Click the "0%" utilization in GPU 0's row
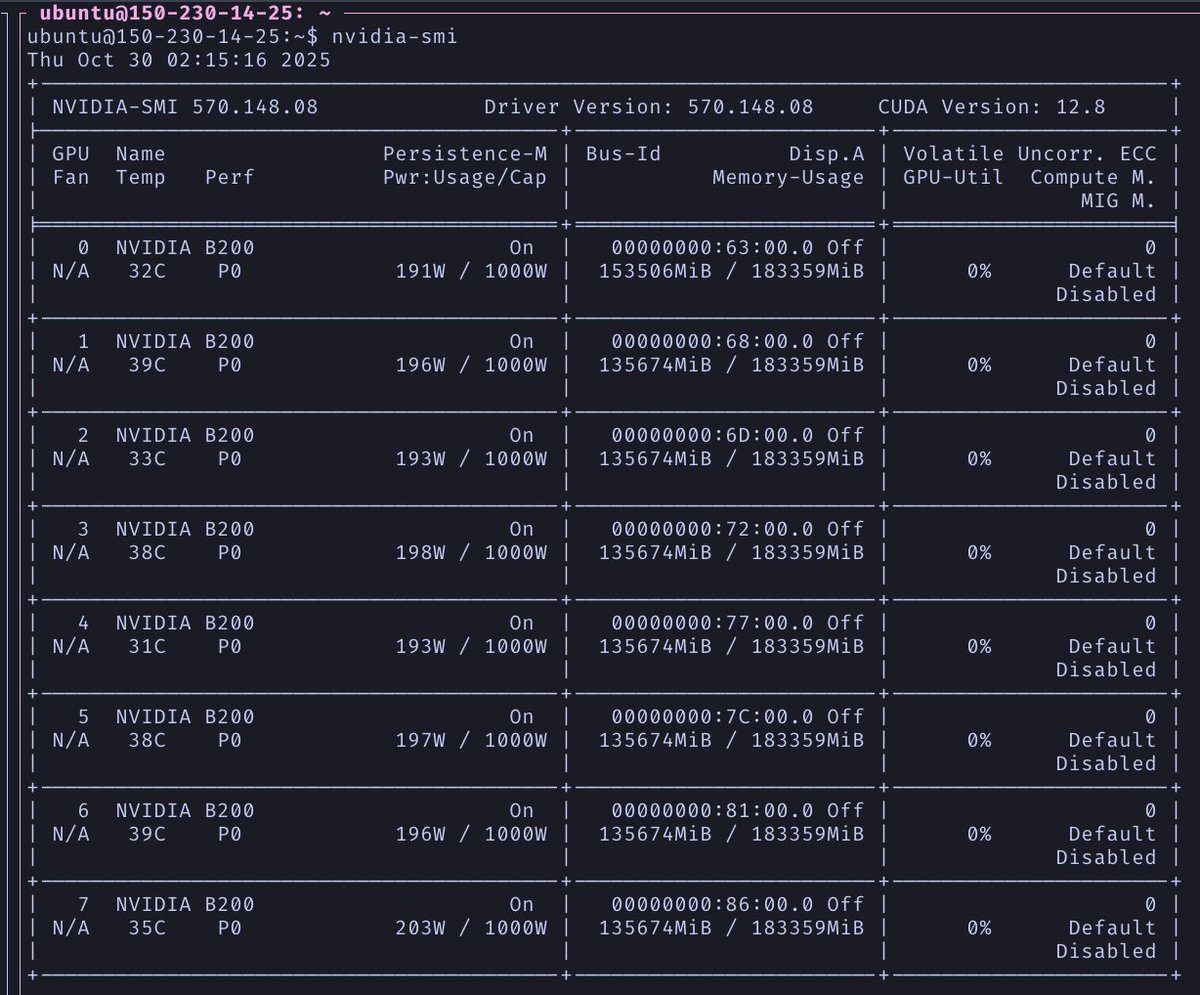The width and height of the screenshot is (1200, 995). (979, 271)
